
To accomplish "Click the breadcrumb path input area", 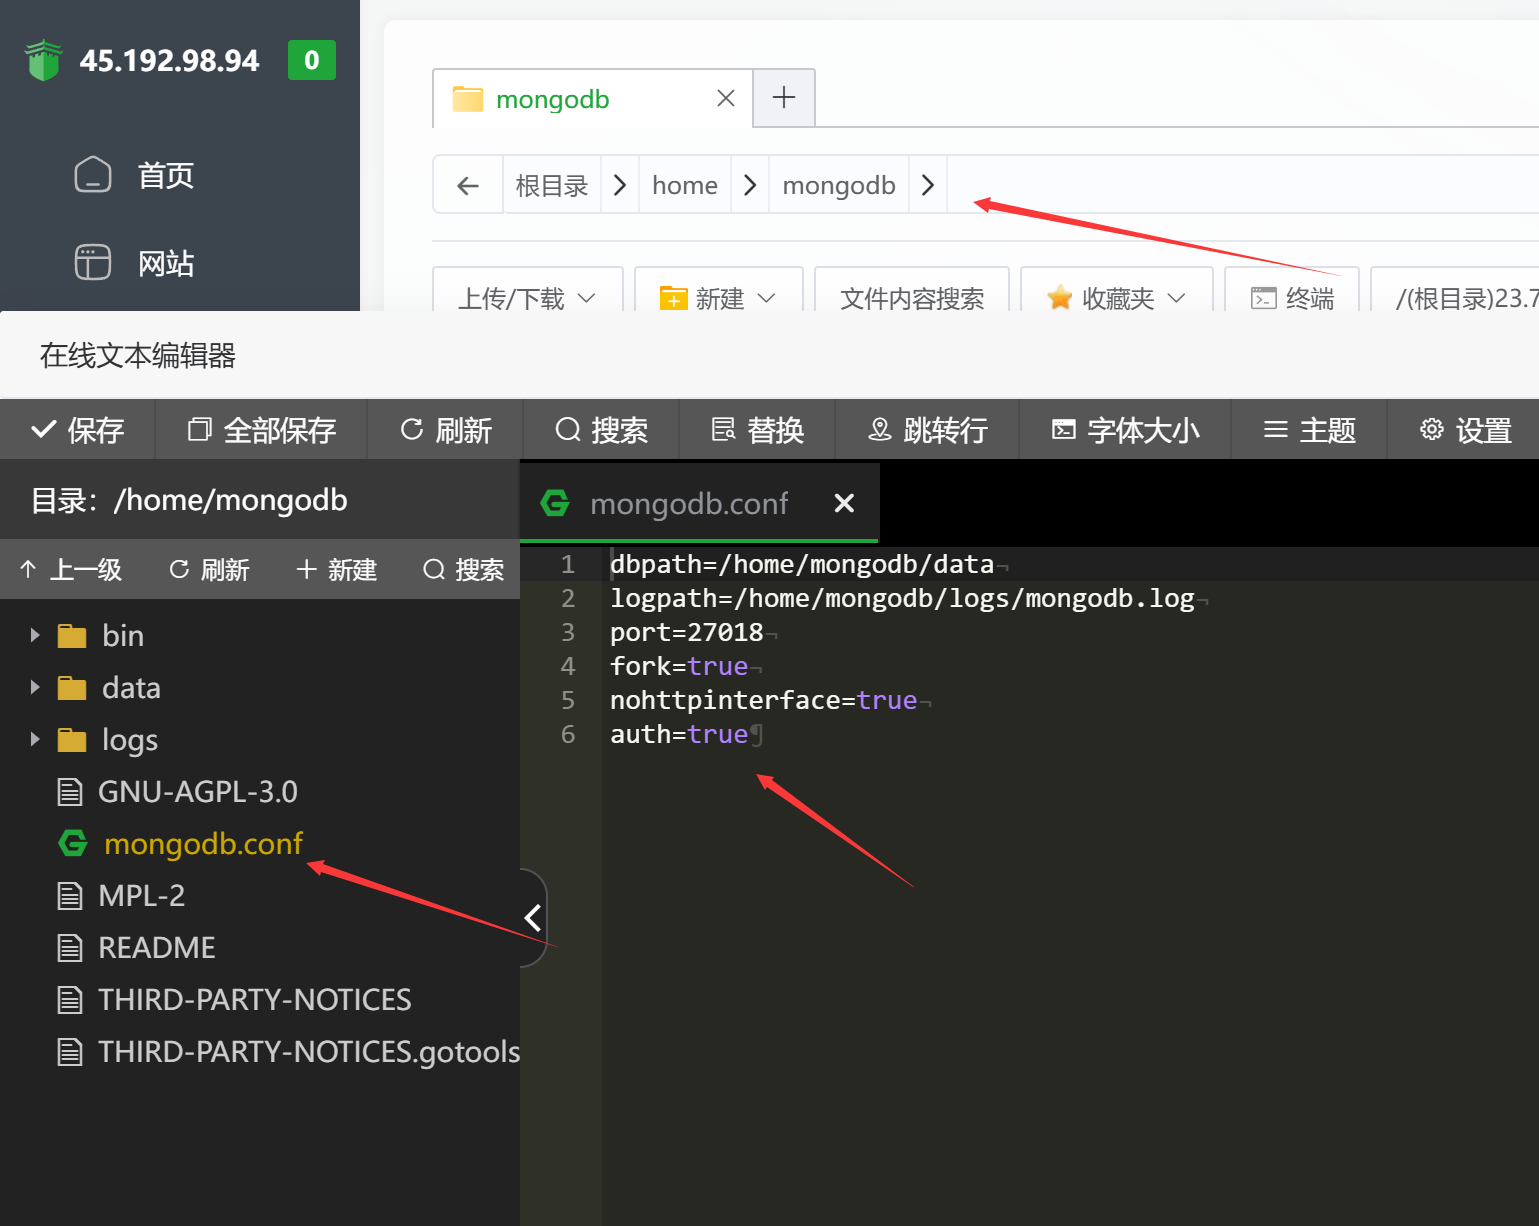I will pyautogui.click(x=1243, y=185).
